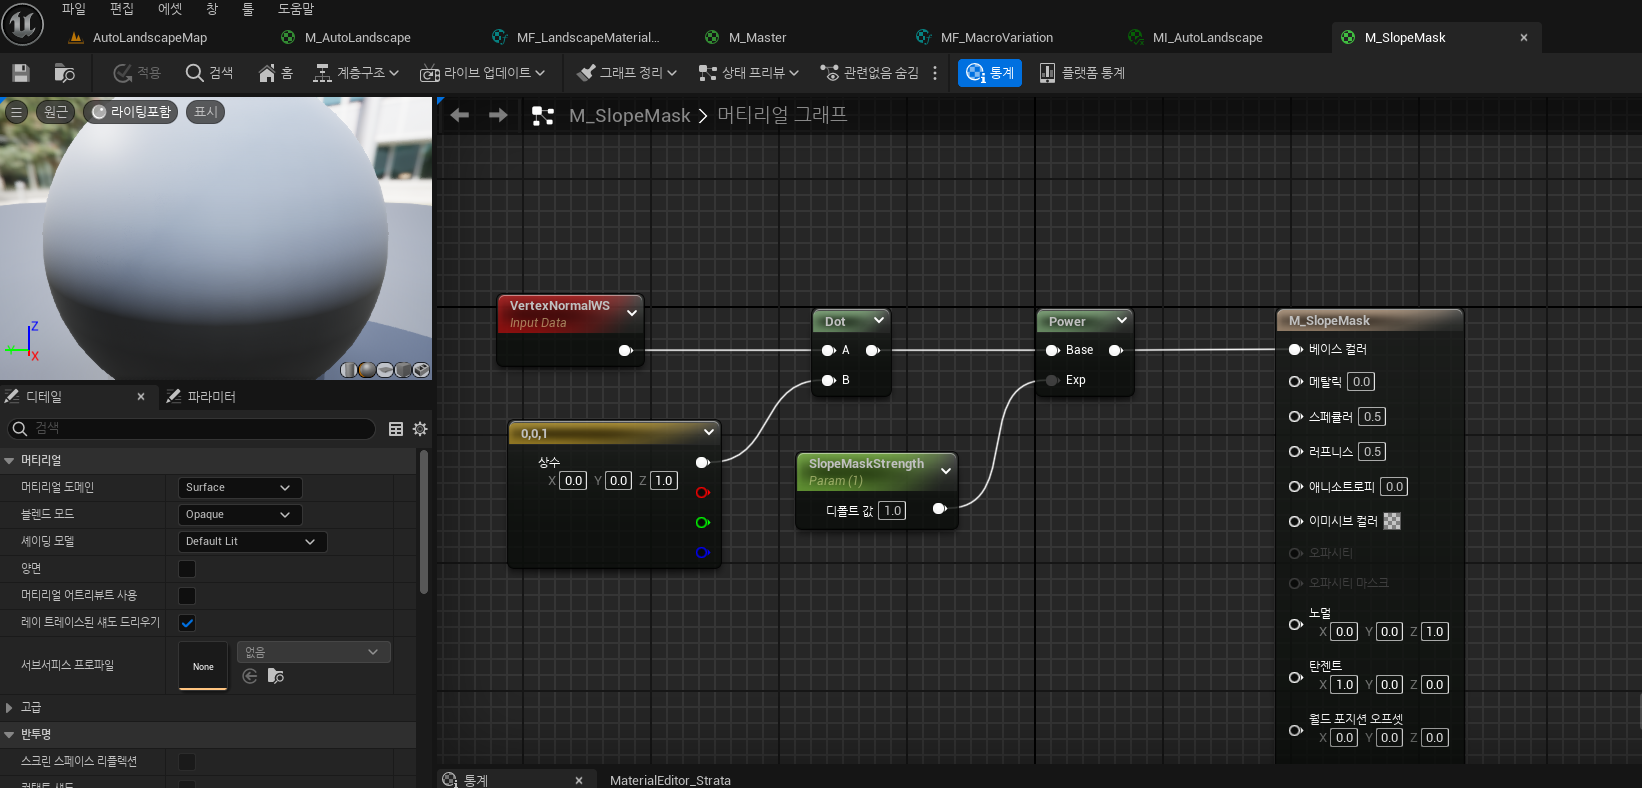The width and height of the screenshot is (1642, 788).
Task: Select the sphere preview mesh icon
Action: (x=367, y=370)
